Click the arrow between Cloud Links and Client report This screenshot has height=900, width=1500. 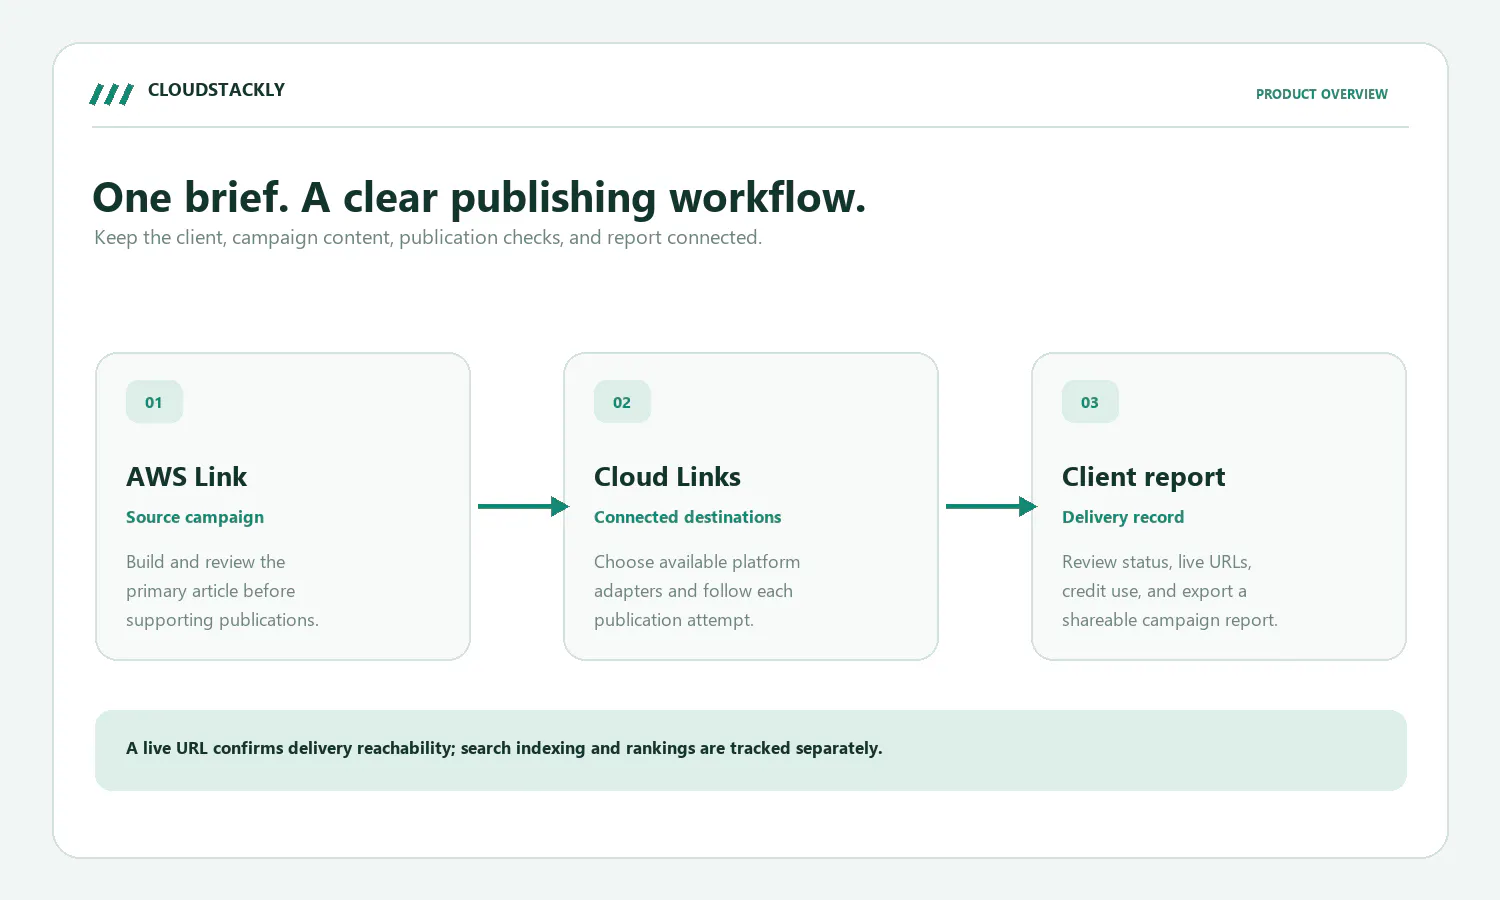(991, 506)
